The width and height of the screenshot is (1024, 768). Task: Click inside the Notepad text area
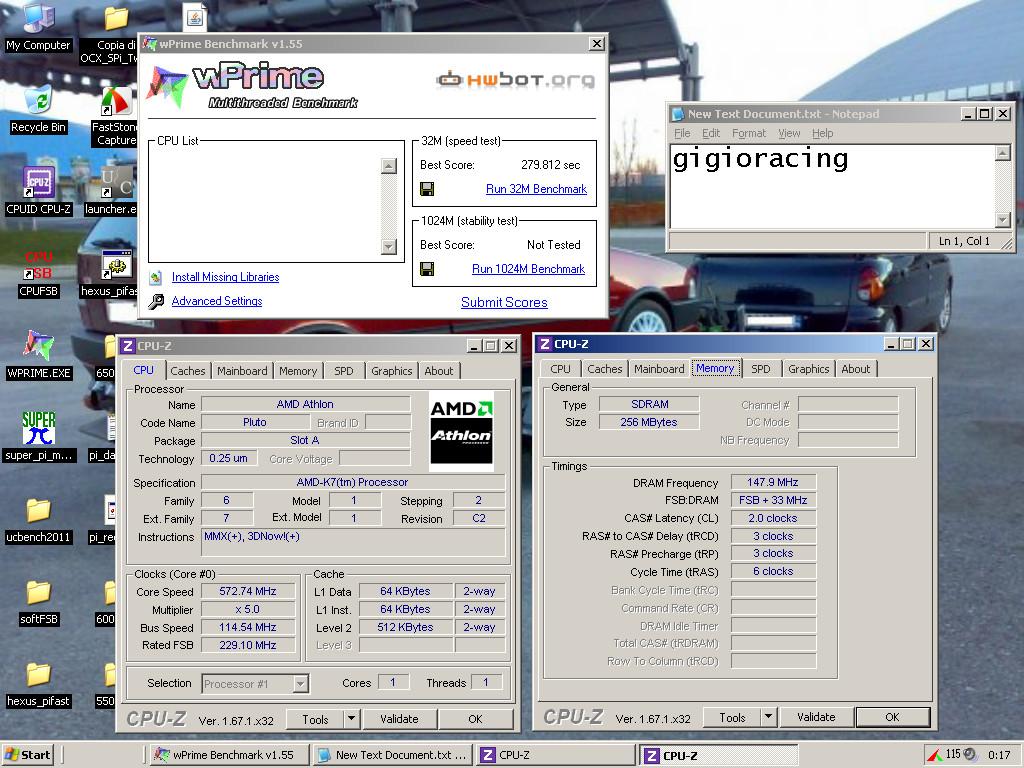point(833,186)
